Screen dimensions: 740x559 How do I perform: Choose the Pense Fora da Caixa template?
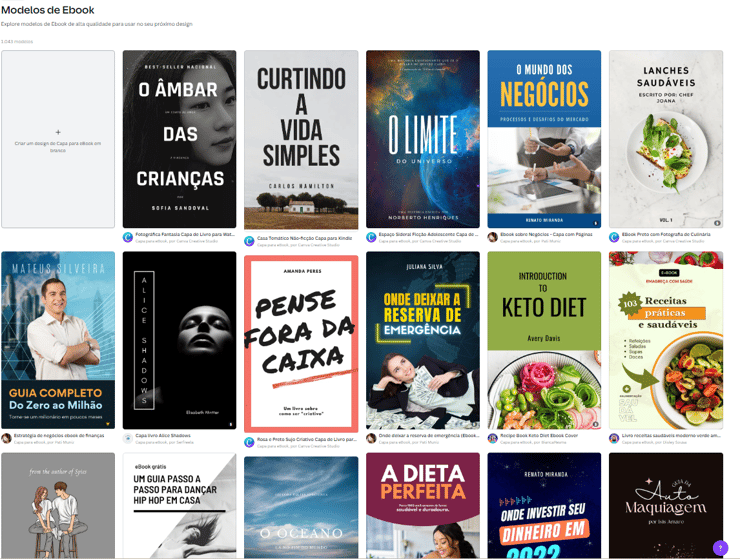point(301,342)
